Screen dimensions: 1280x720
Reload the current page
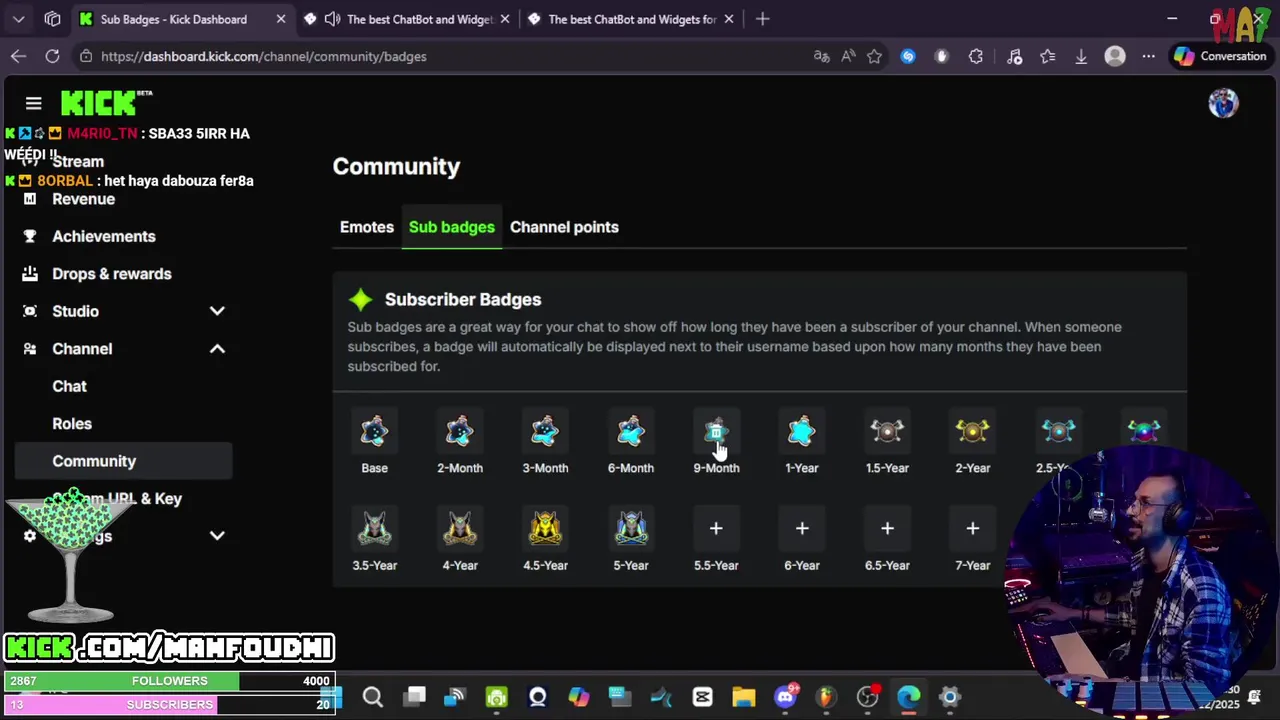[x=52, y=56]
